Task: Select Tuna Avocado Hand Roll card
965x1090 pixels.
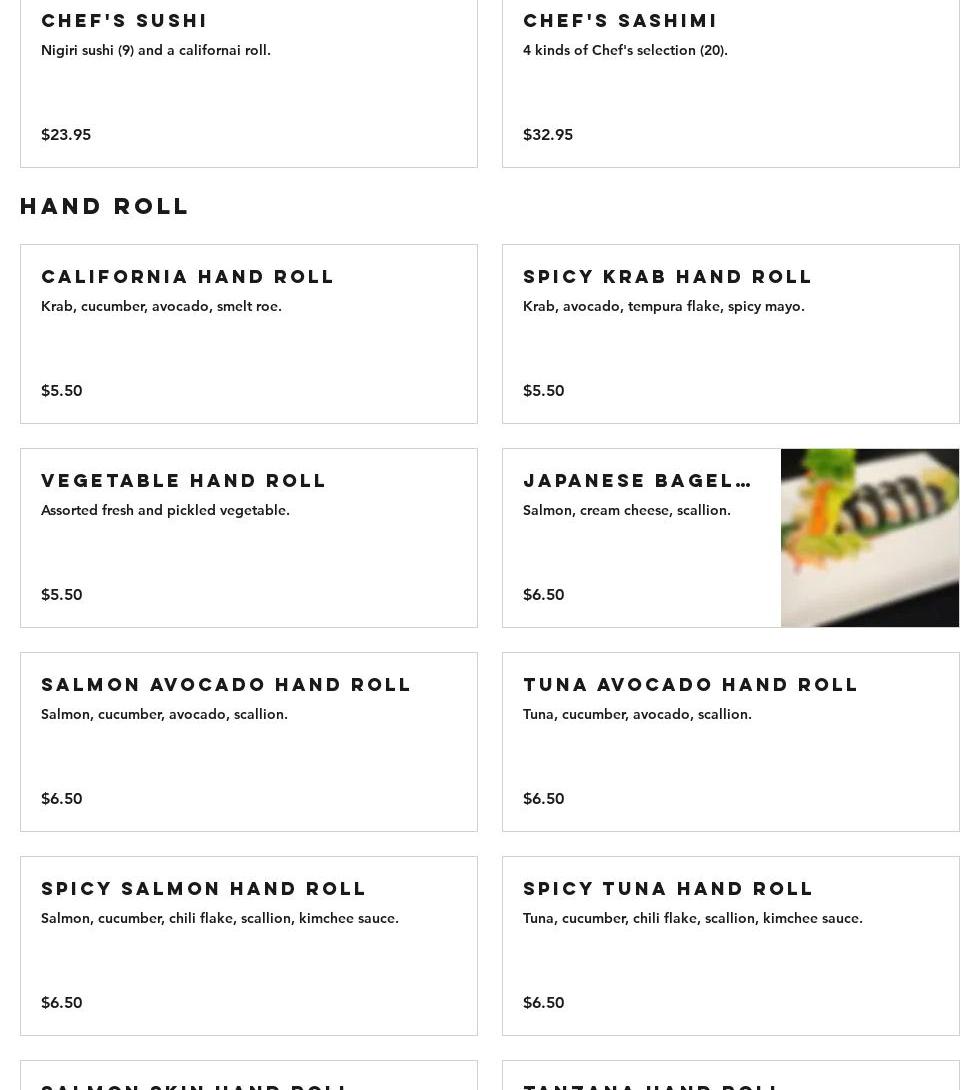Action: [731, 742]
